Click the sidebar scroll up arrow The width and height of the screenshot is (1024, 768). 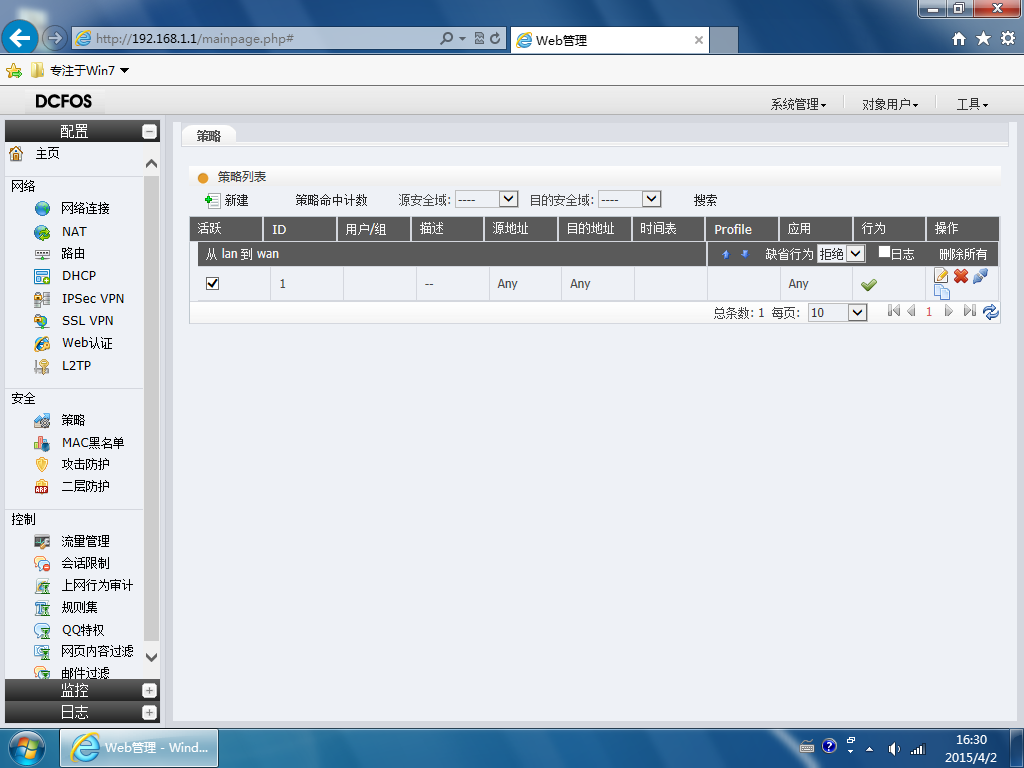click(x=152, y=163)
